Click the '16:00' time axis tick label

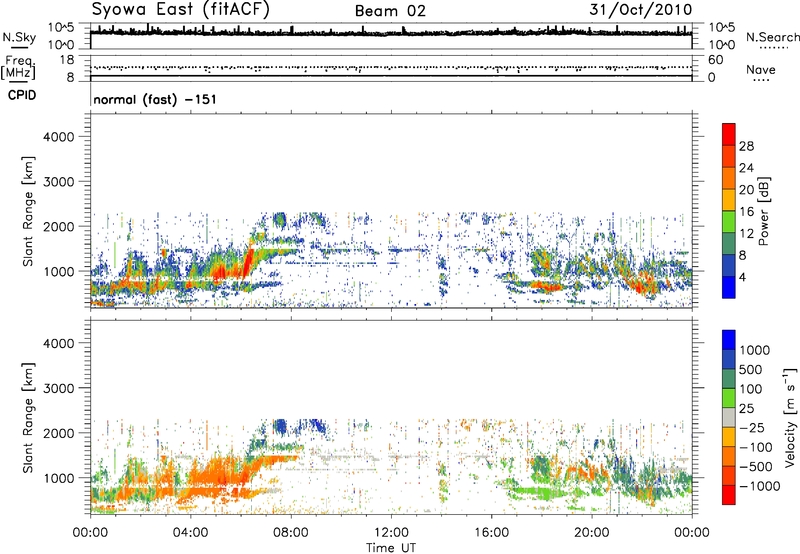(491, 533)
